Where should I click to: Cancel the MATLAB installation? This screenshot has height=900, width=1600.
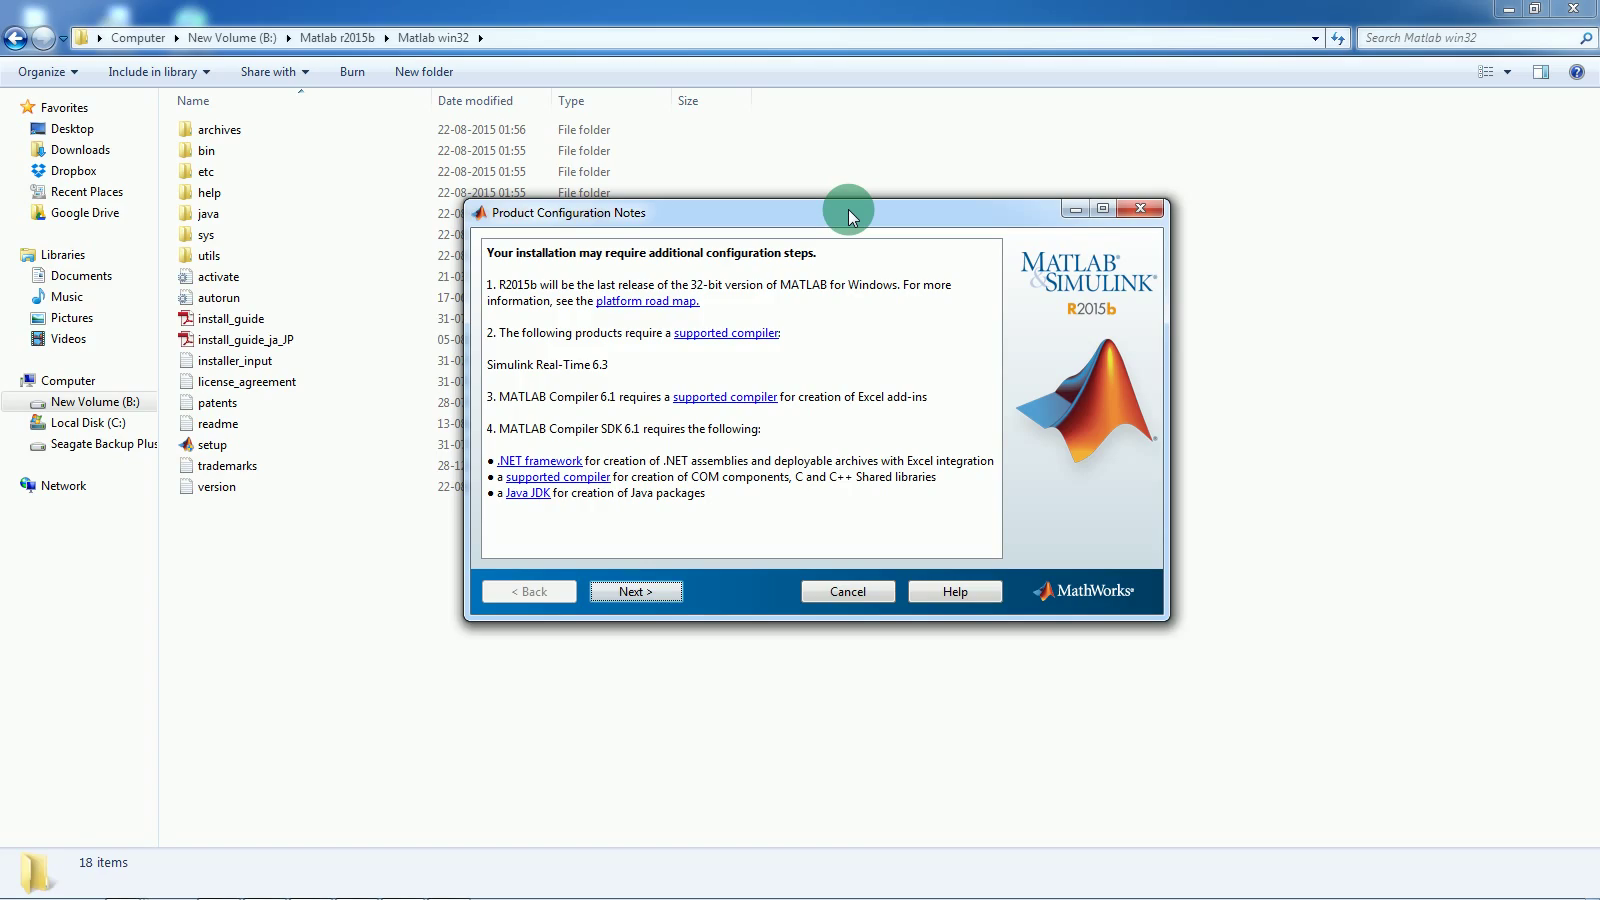pyautogui.click(x=848, y=592)
